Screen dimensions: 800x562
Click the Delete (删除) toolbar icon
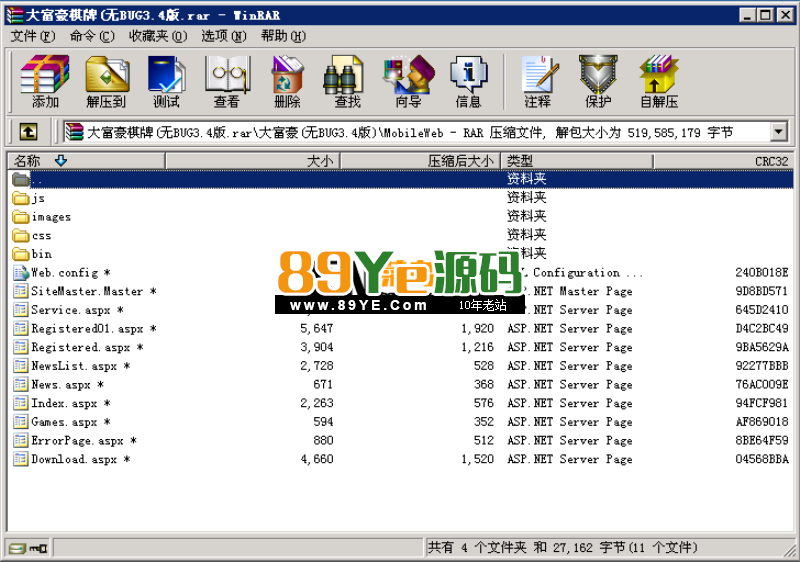click(x=287, y=81)
